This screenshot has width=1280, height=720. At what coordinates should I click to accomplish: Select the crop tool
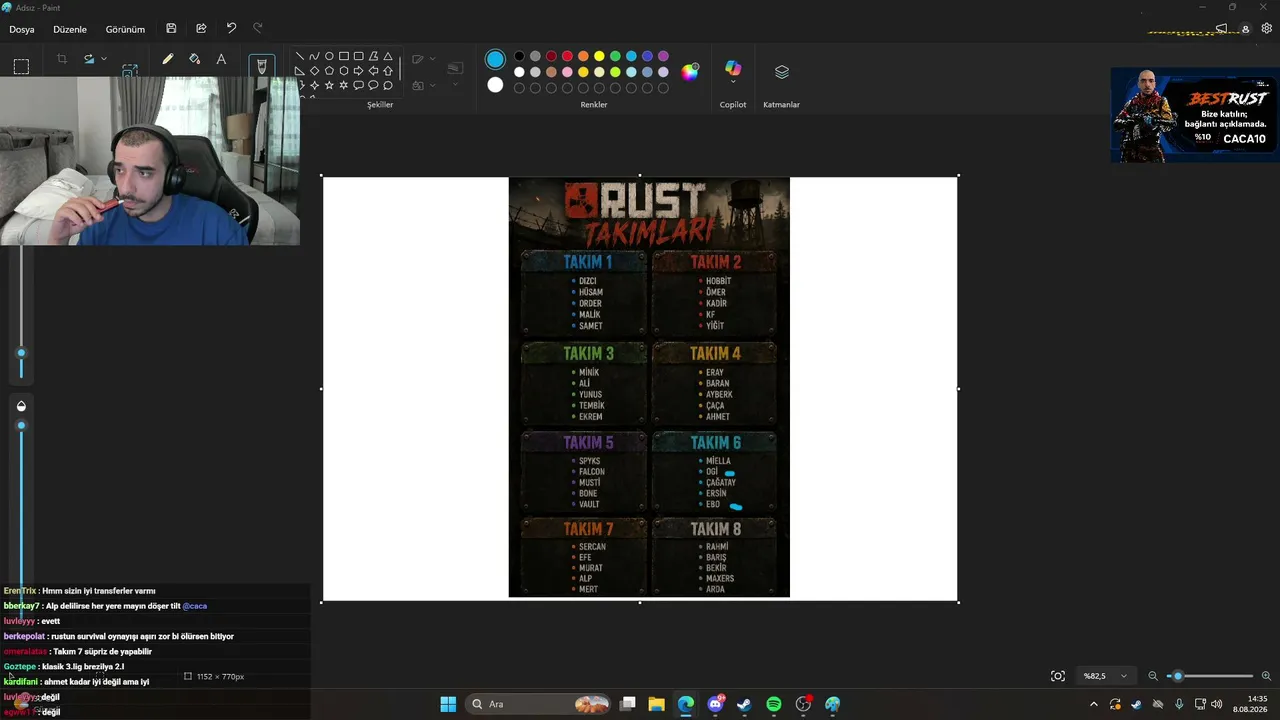point(62,59)
